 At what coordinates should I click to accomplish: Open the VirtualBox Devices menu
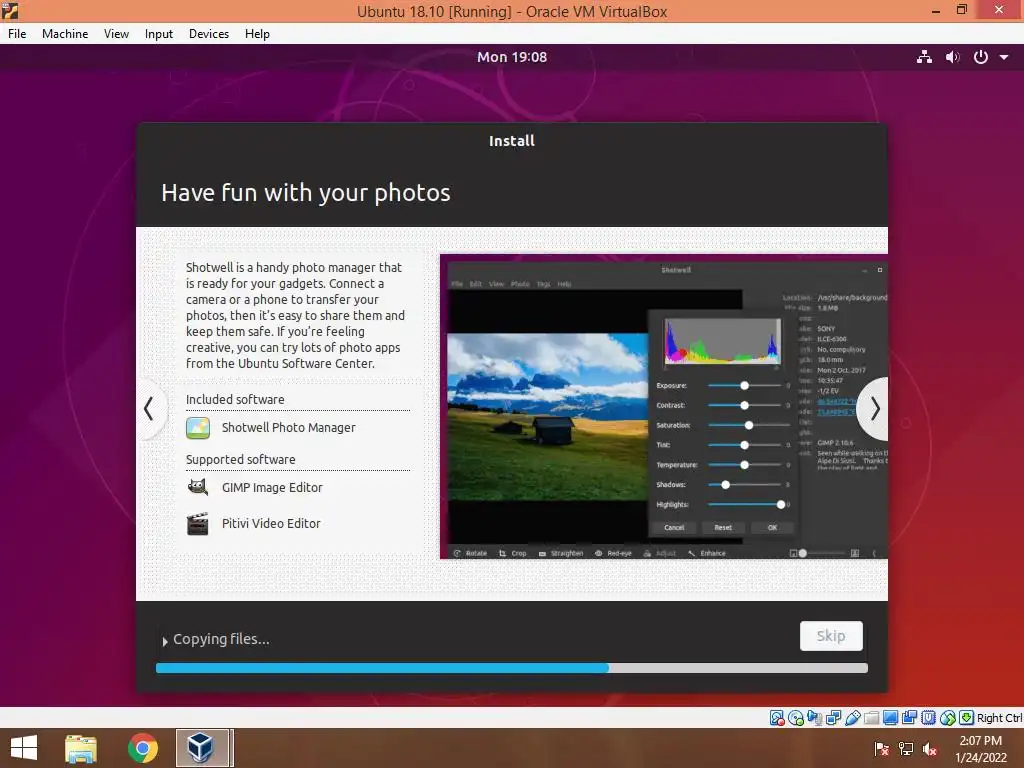click(x=209, y=34)
